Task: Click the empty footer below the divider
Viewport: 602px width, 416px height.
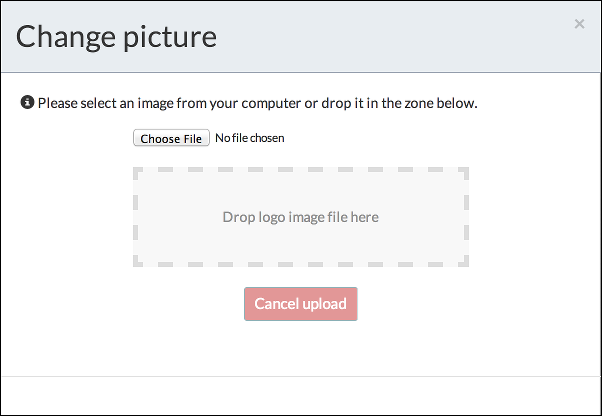Action: (300, 395)
